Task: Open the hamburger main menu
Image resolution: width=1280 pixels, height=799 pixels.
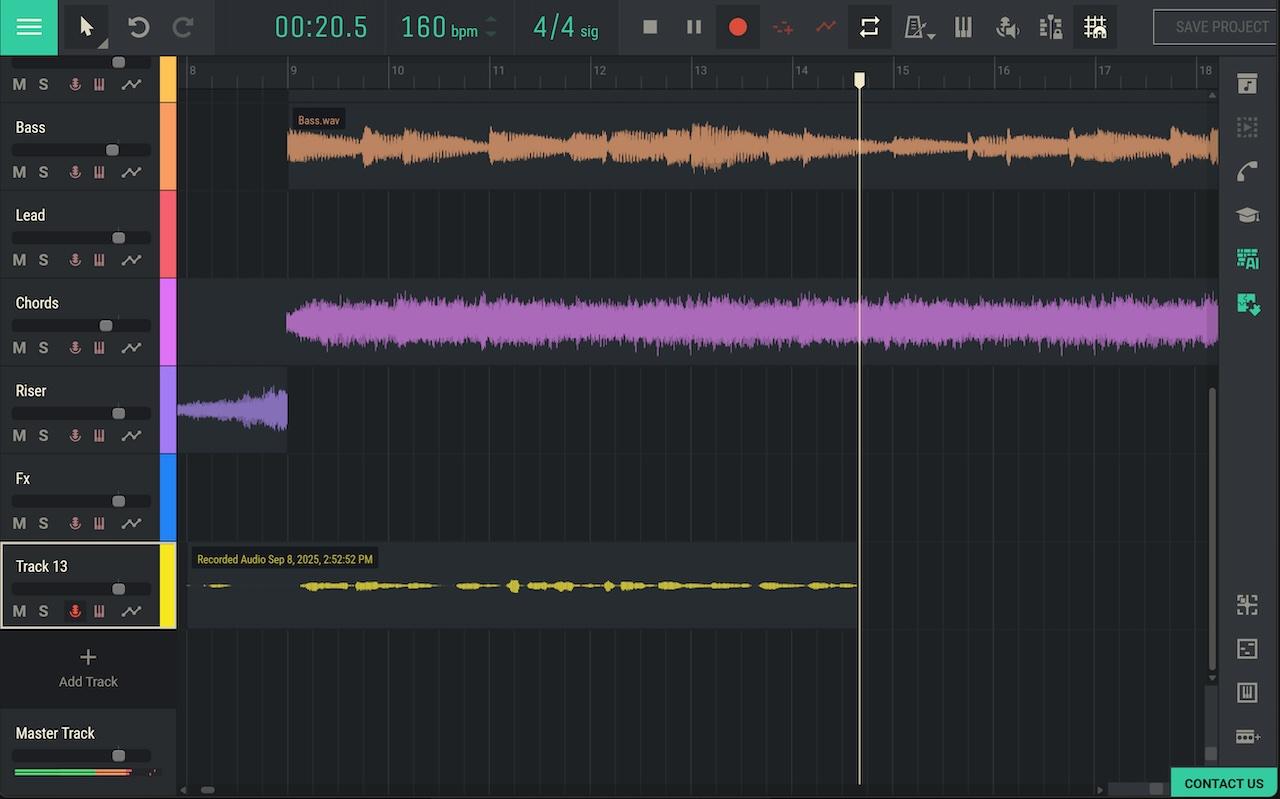Action: (x=29, y=27)
